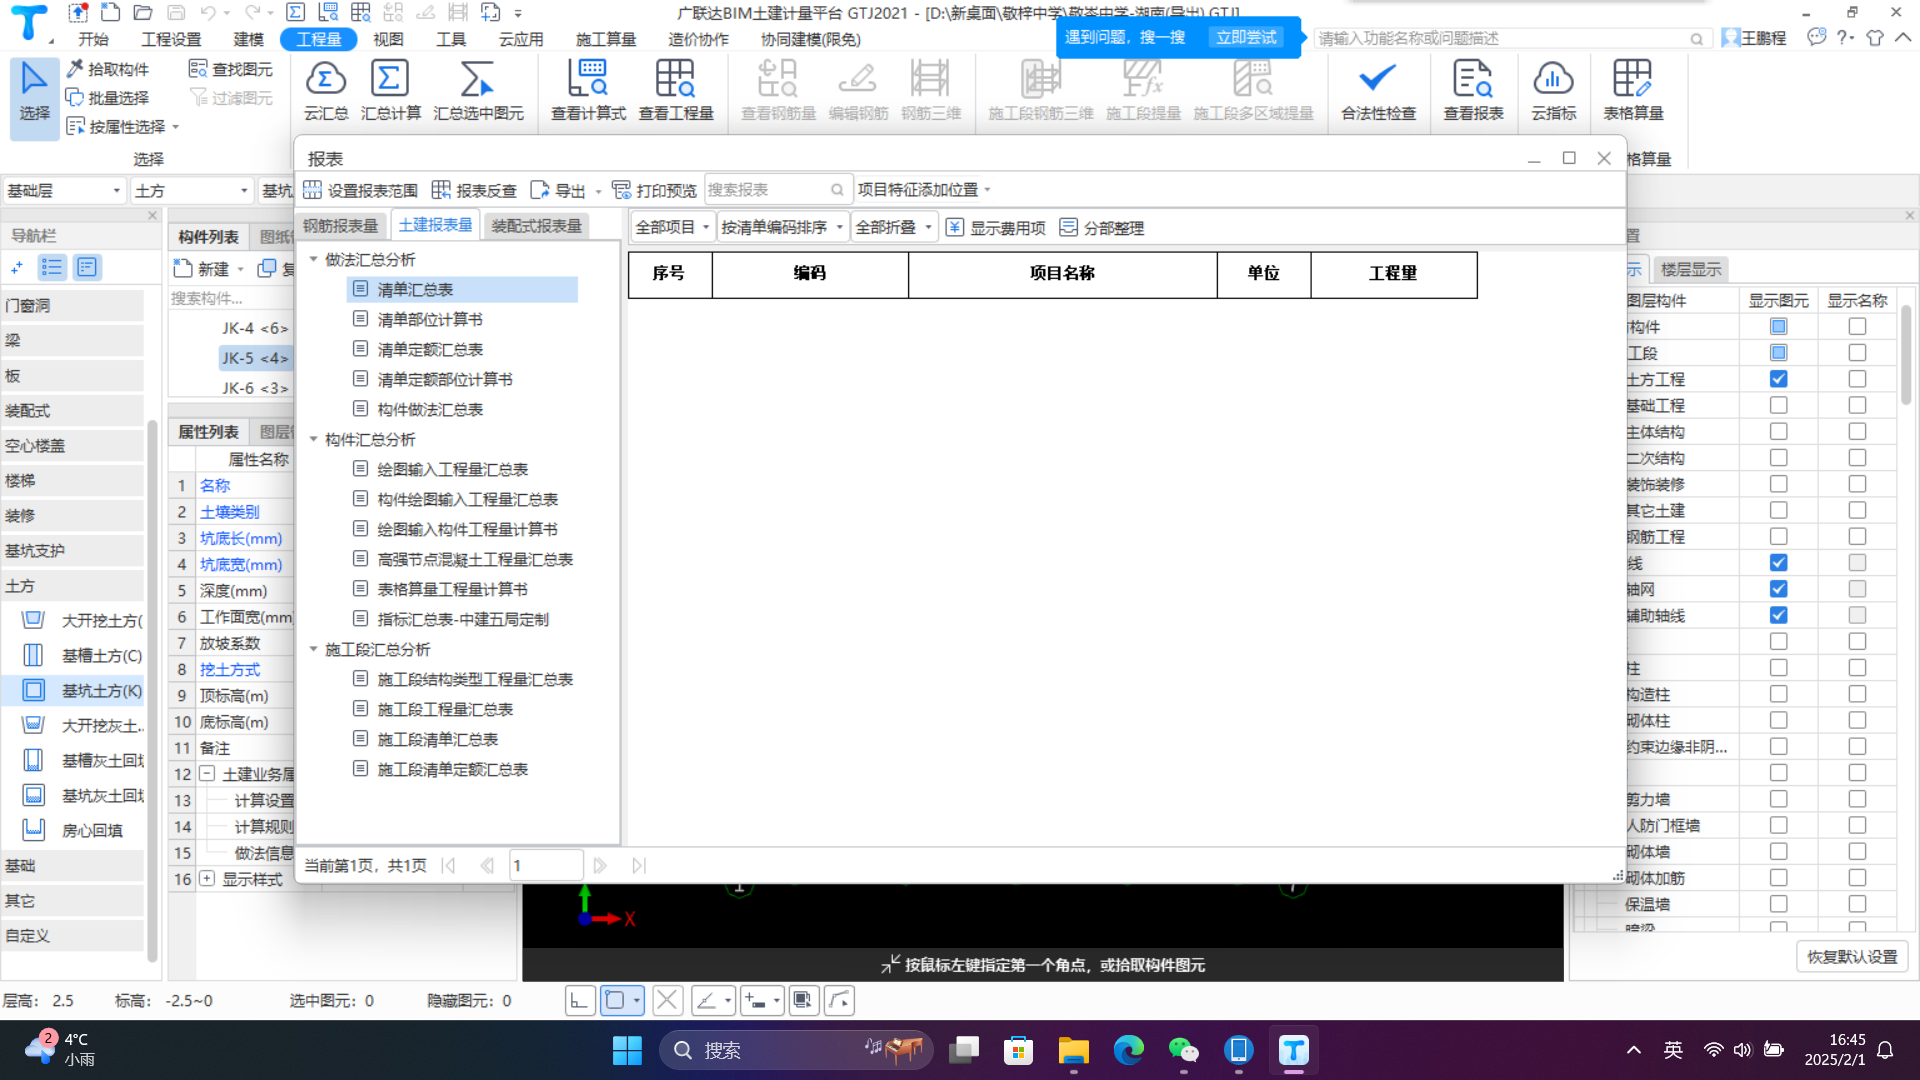Click 拾取构件 pick component tool
The height and width of the screenshot is (1080, 1920).
pyautogui.click(x=108, y=69)
